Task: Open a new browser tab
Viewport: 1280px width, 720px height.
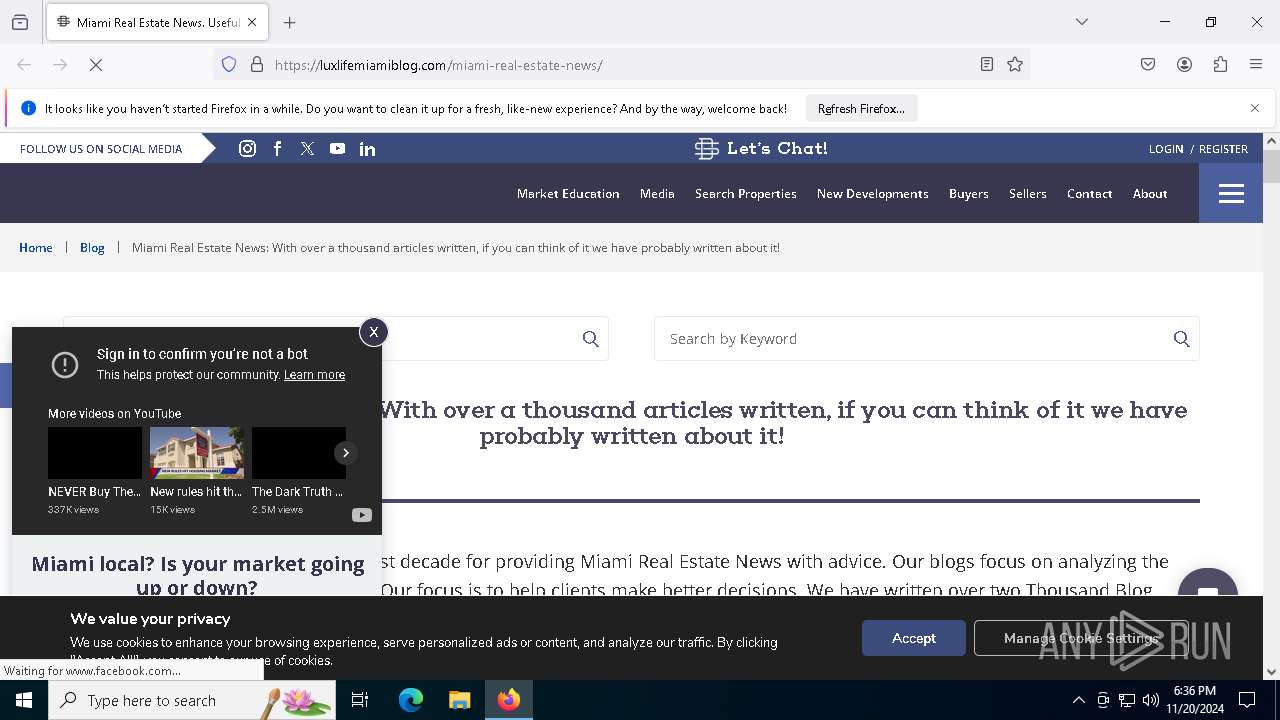Action: tap(290, 22)
